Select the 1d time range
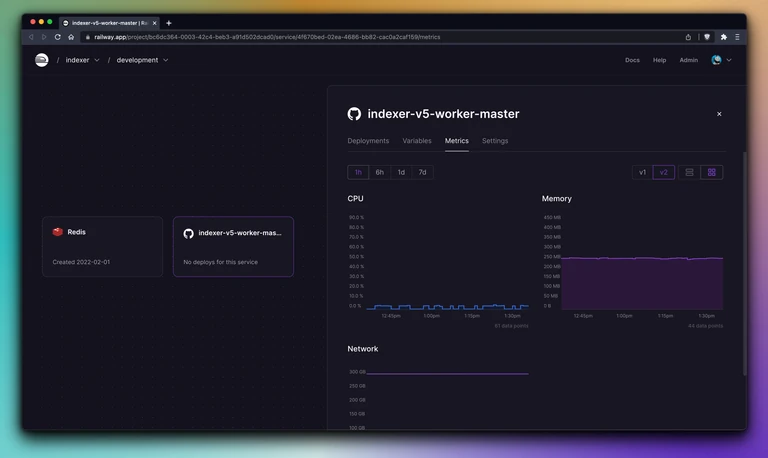This screenshot has height=458, width=768. pyautogui.click(x=401, y=172)
